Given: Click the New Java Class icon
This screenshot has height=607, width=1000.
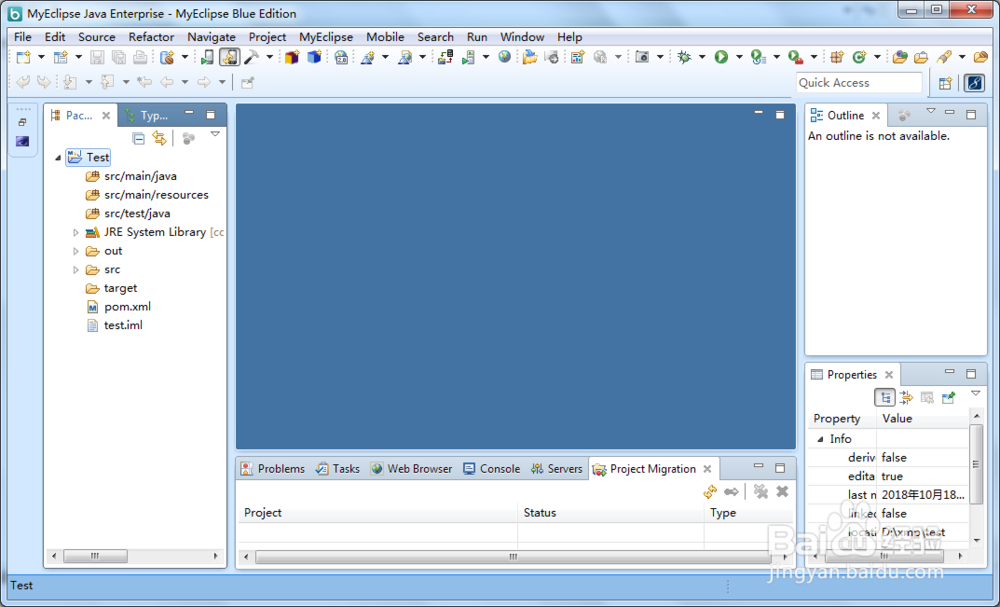Looking at the screenshot, I should (860, 57).
